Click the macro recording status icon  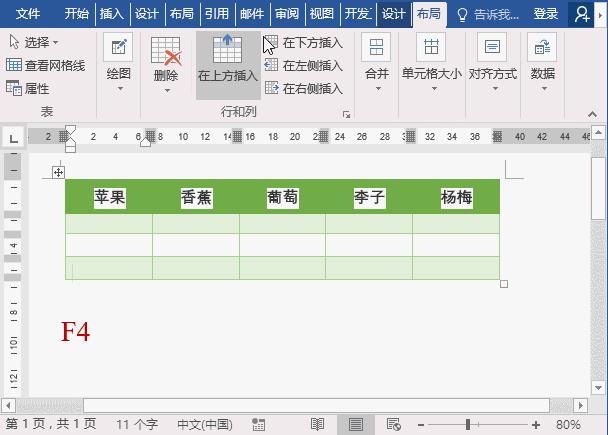(258, 425)
